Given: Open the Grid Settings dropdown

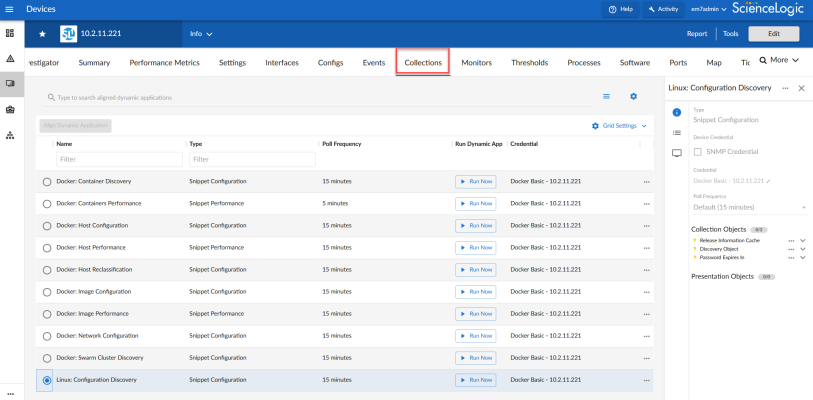Looking at the screenshot, I should (x=620, y=126).
